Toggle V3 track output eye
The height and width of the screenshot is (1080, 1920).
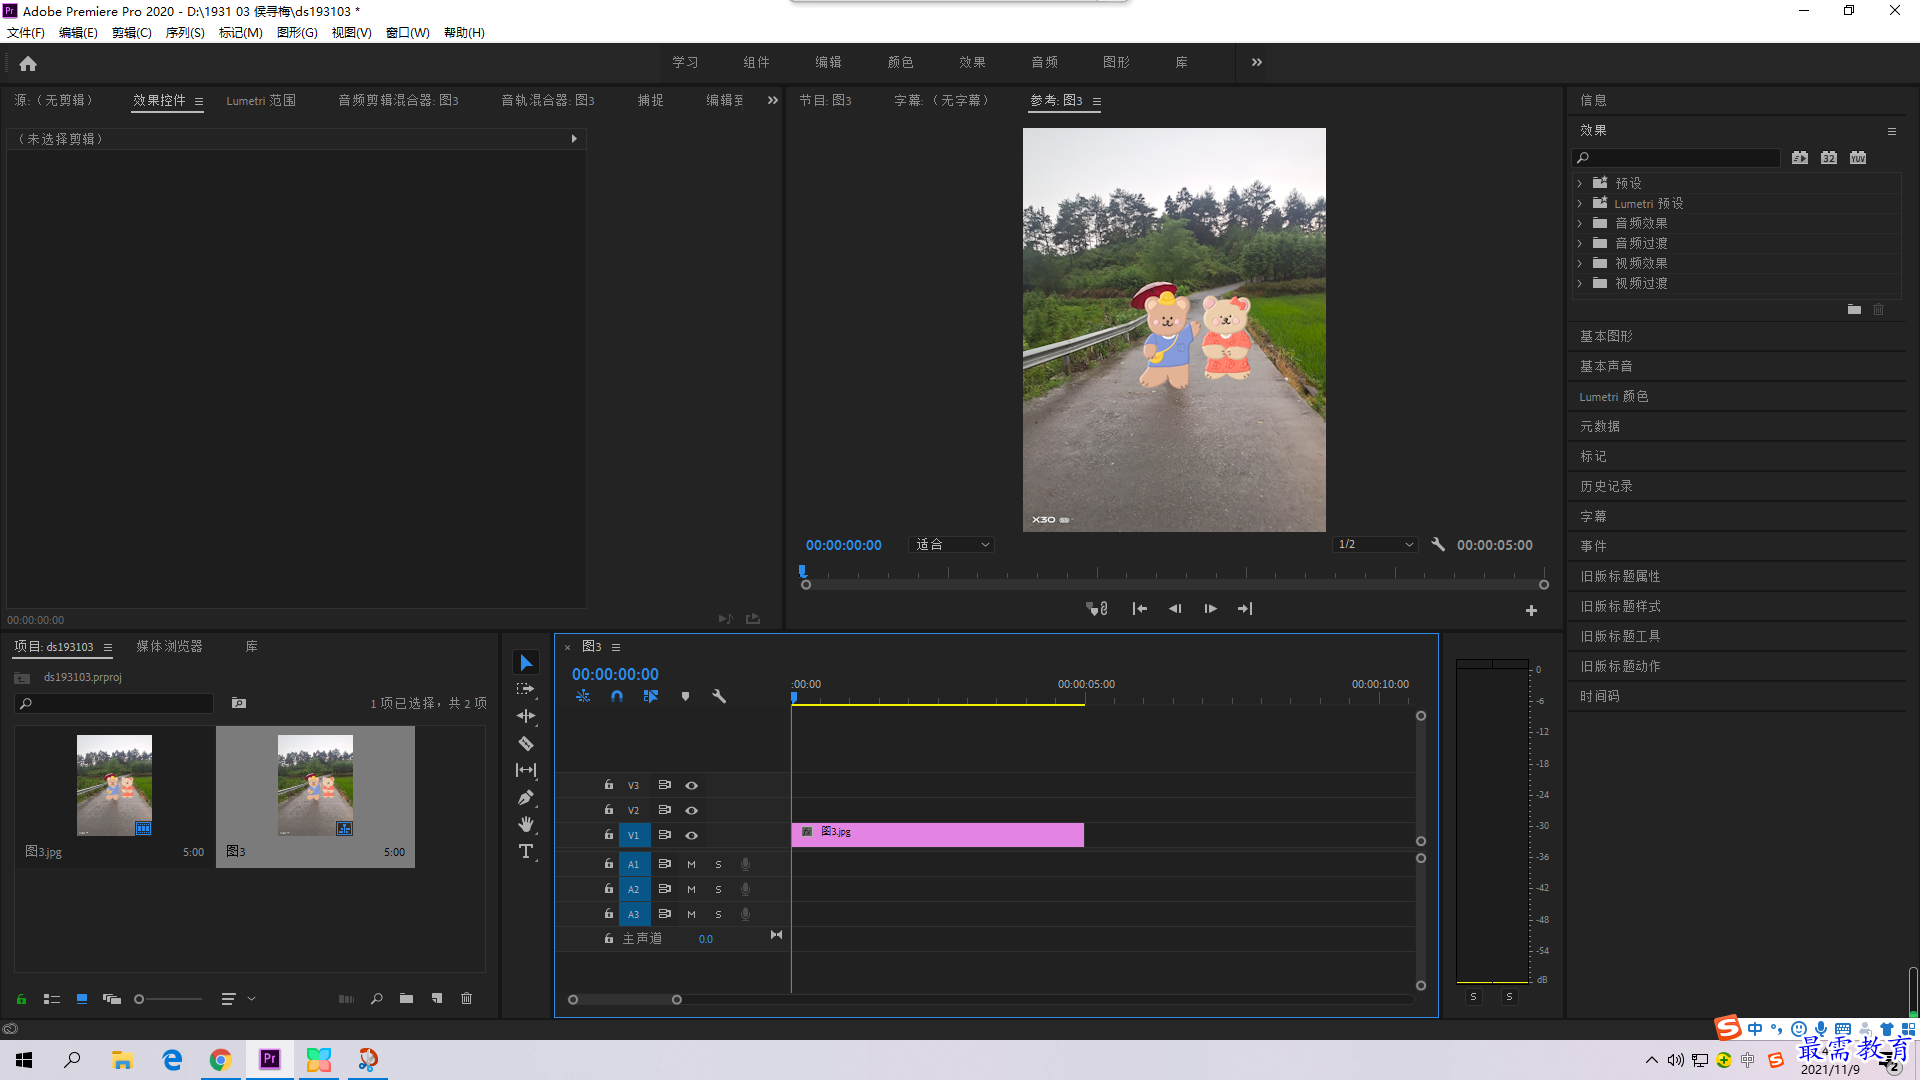(x=691, y=785)
